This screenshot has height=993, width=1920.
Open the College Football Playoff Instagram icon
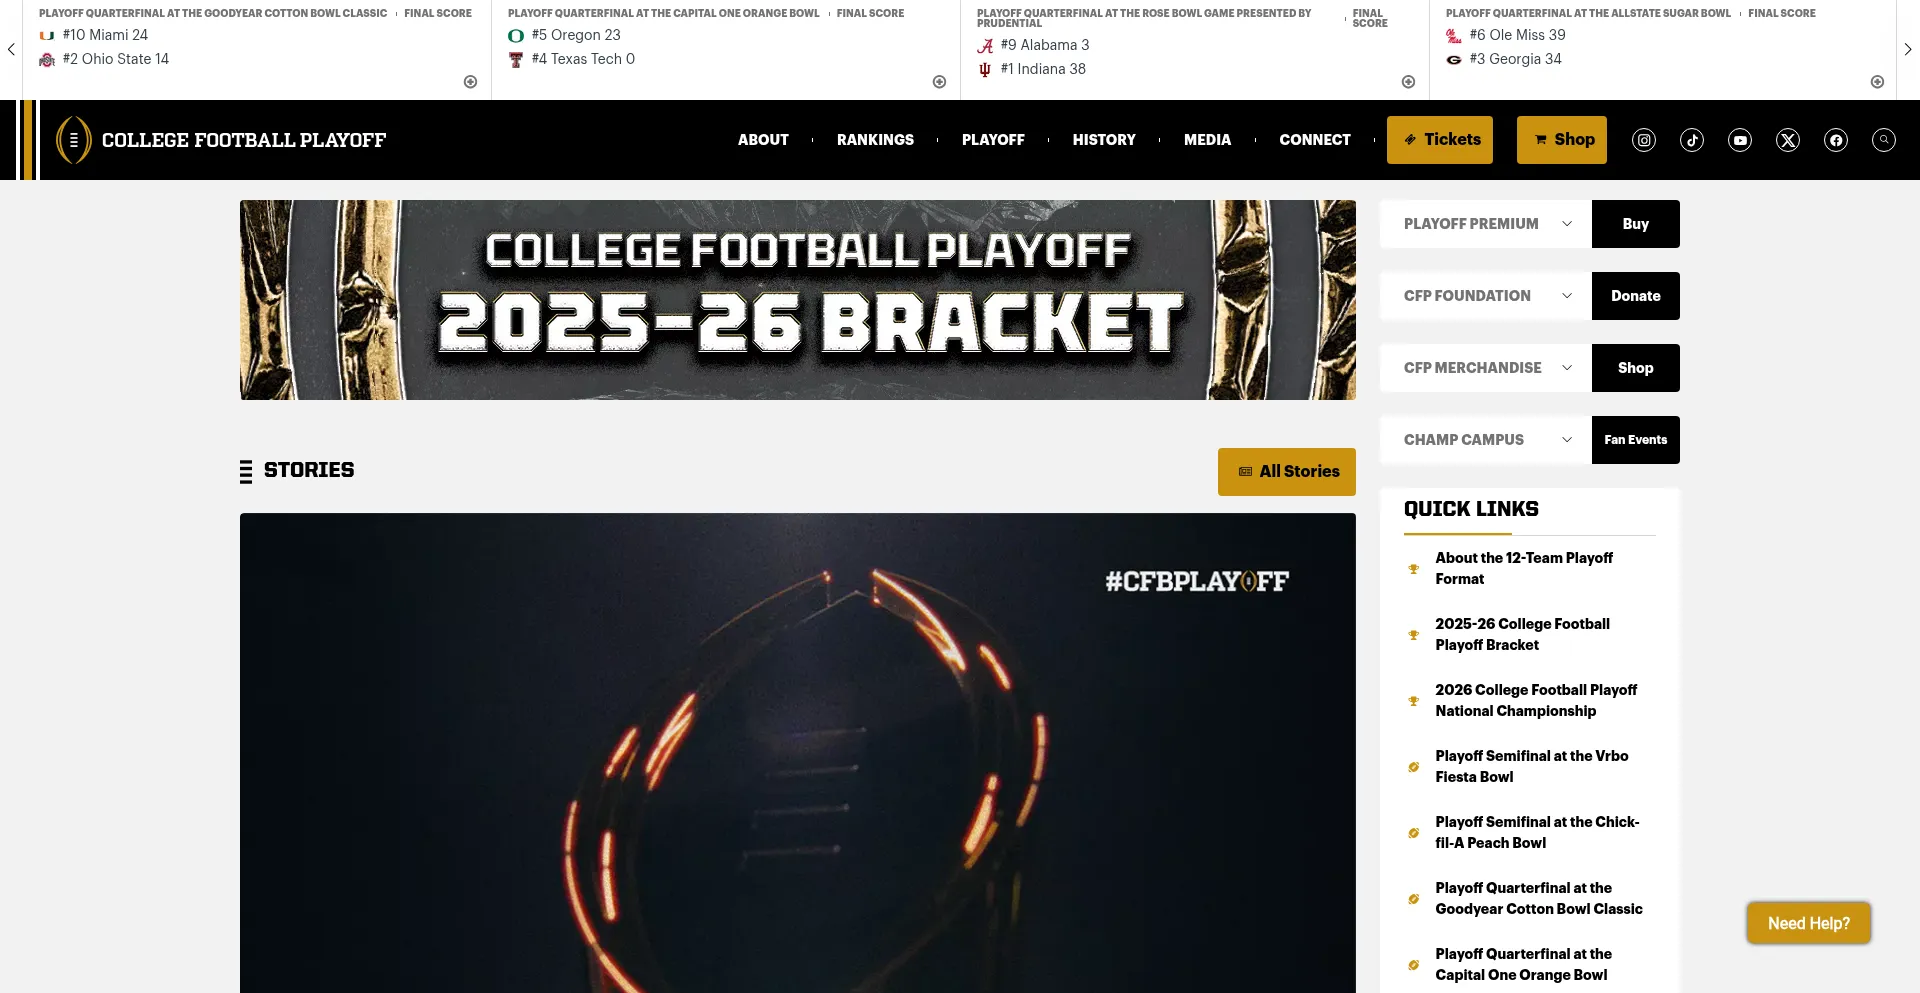pos(1644,140)
